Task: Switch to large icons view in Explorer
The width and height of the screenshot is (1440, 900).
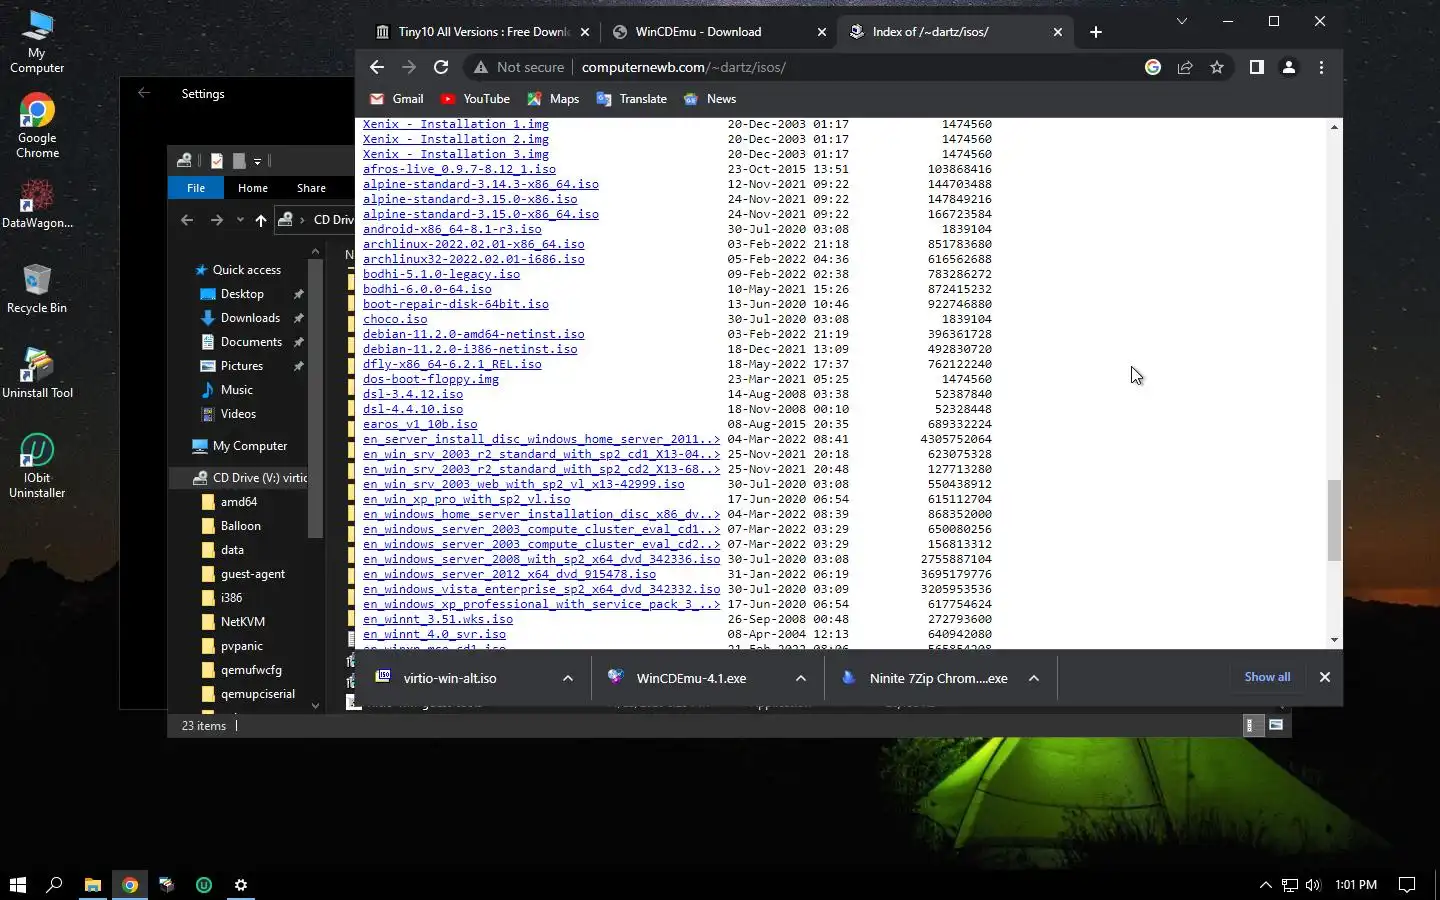Action: click(x=1276, y=725)
